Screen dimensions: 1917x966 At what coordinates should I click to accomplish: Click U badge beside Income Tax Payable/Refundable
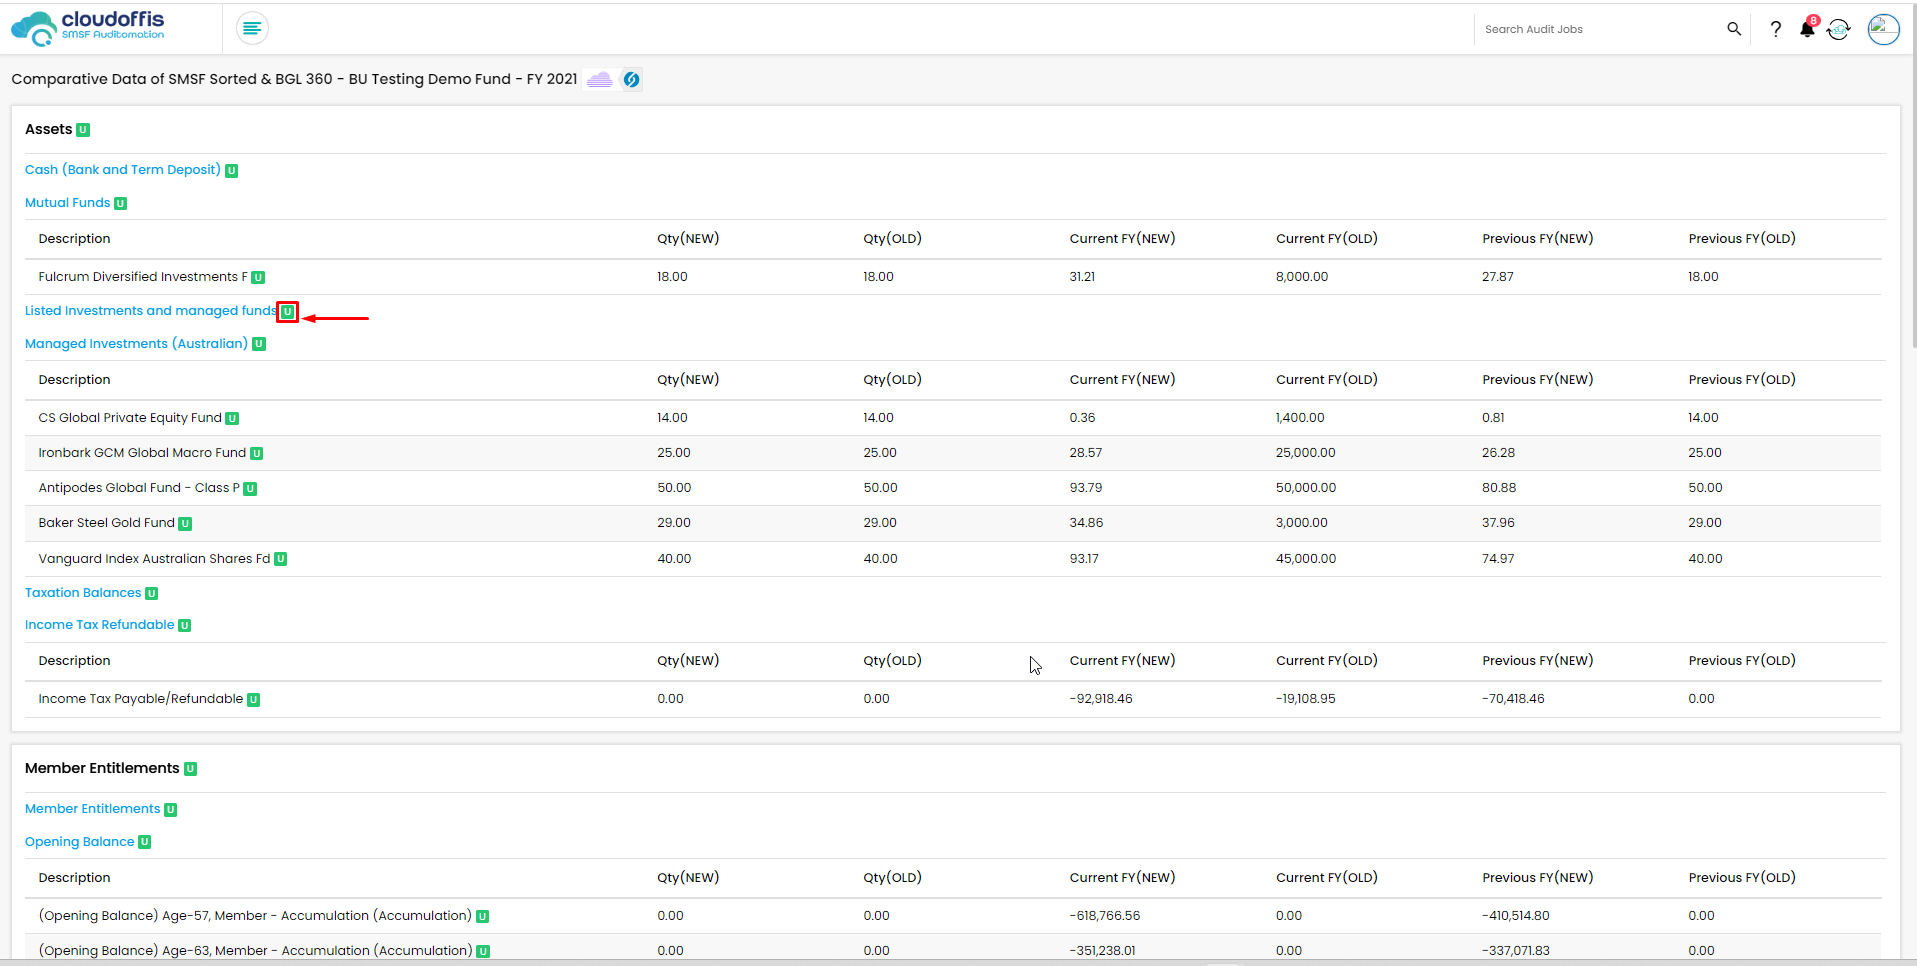[x=253, y=700]
